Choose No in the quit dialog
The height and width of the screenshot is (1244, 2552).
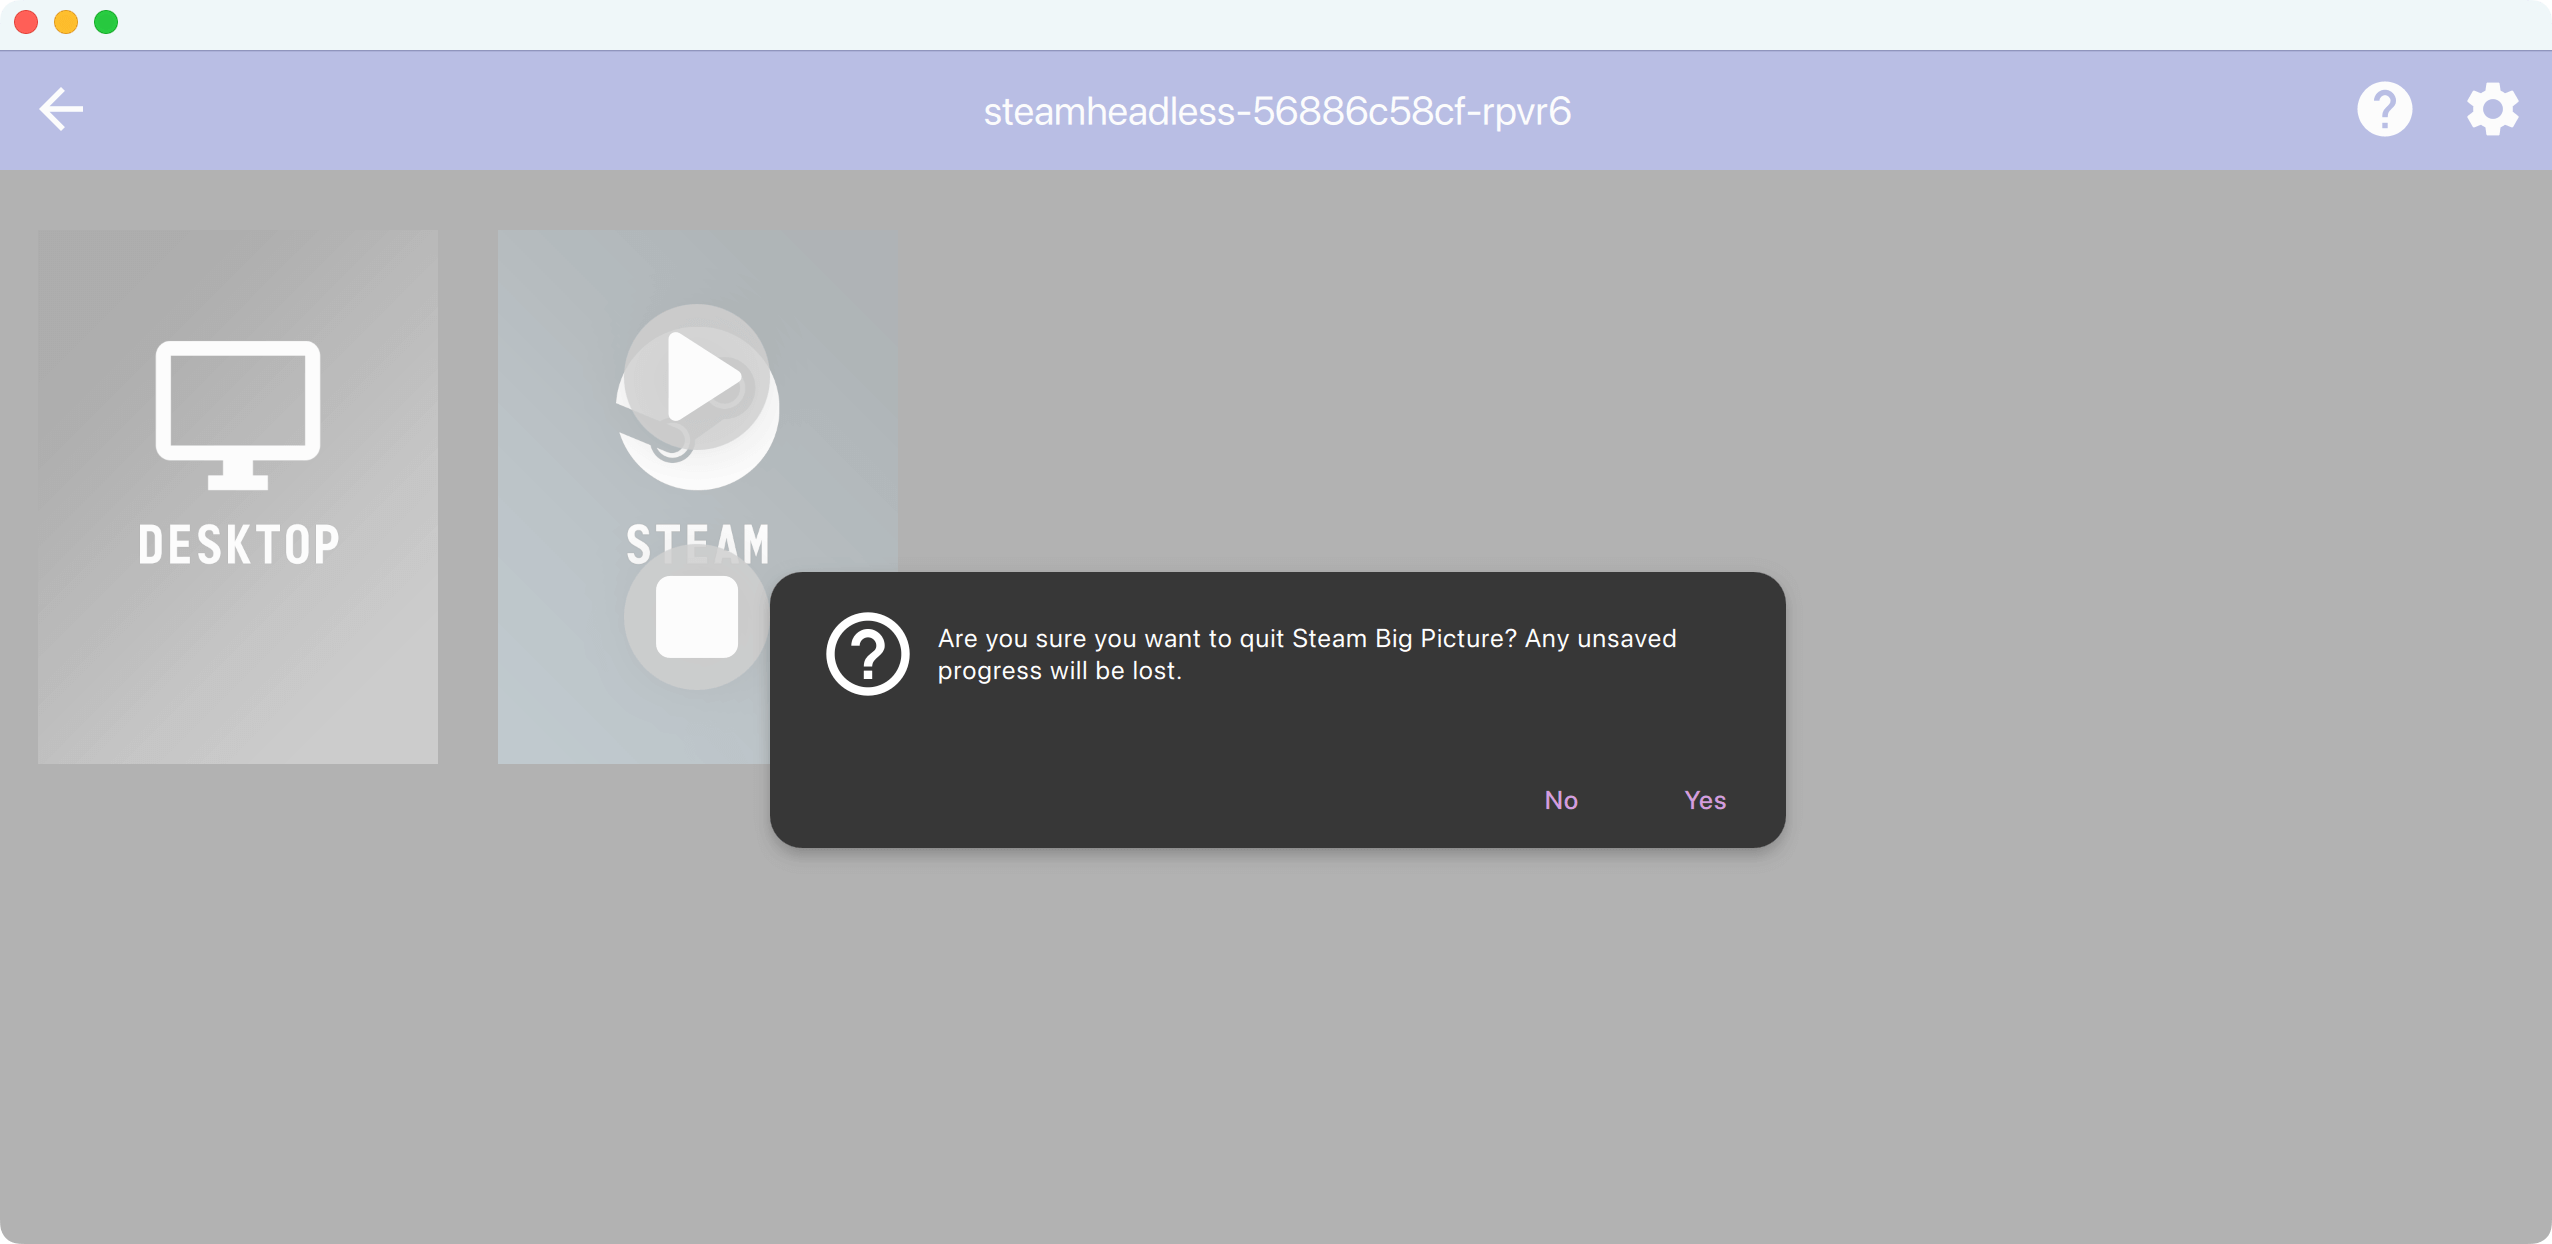pos(1560,800)
